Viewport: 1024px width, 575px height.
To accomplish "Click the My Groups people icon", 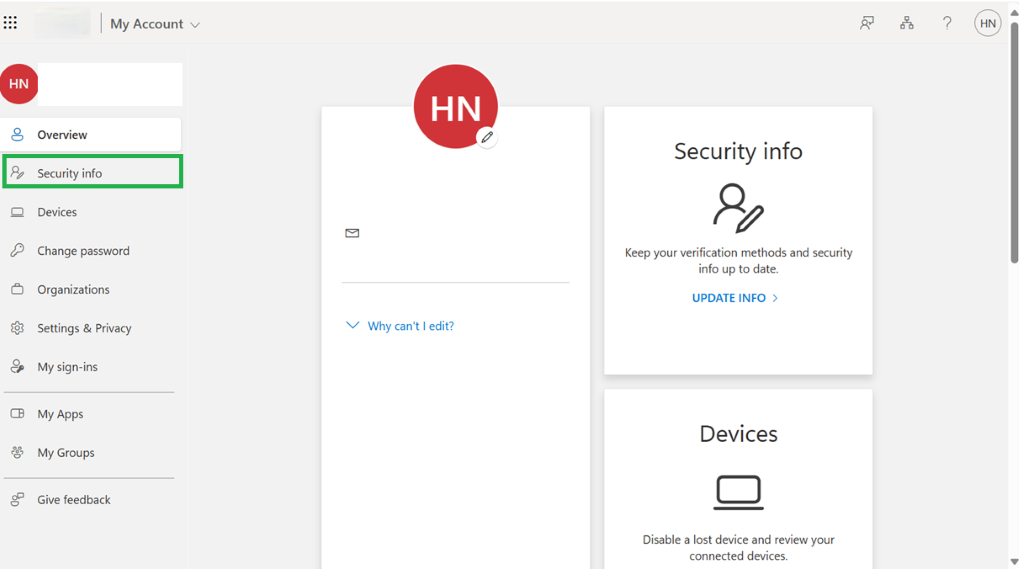I will (18, 452).
